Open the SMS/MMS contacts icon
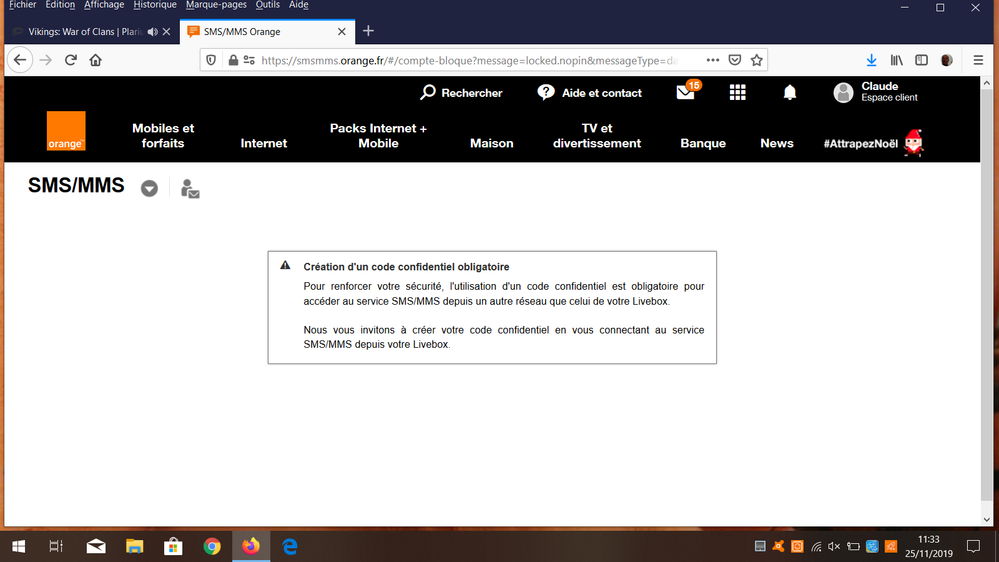This screenshot has height=562, width=999. pyautogui.click(x=190, y=188)
